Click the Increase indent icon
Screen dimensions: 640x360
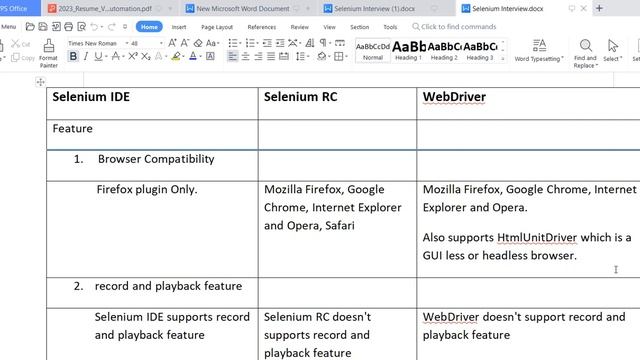point(280,43)
